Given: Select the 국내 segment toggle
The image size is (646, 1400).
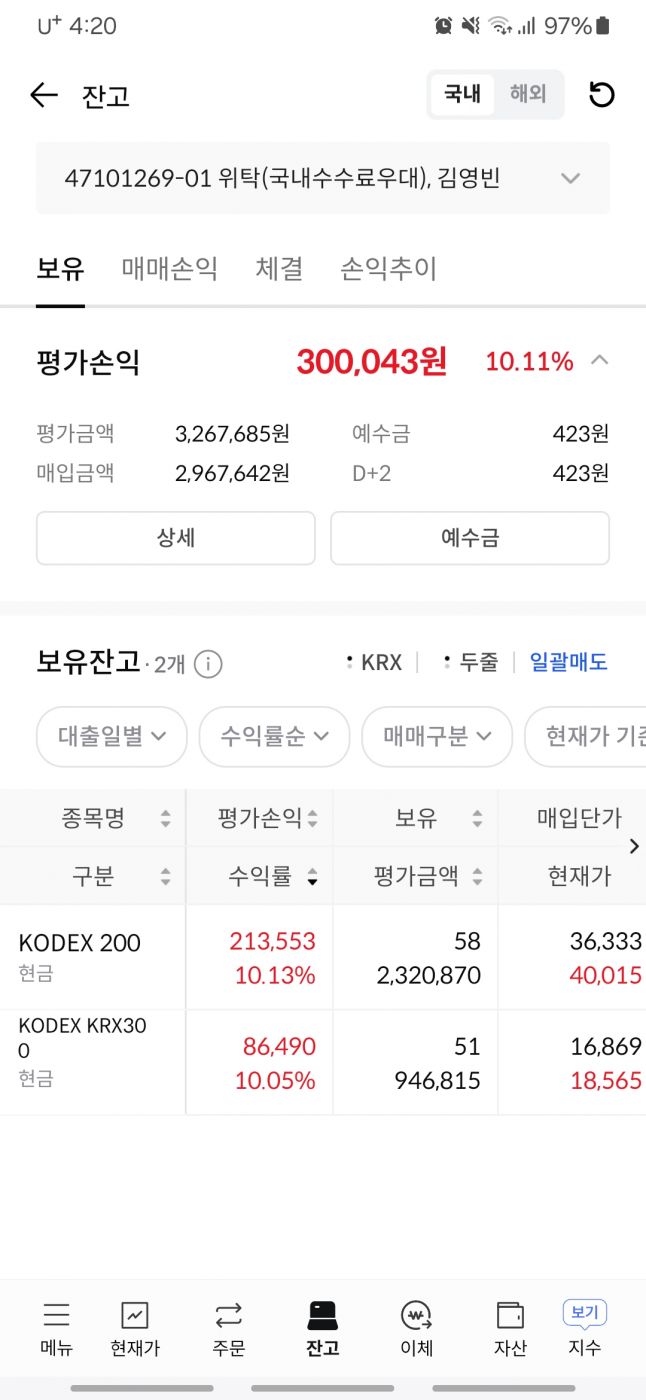Looking at the screenshot, I should (x=463, y=95).
